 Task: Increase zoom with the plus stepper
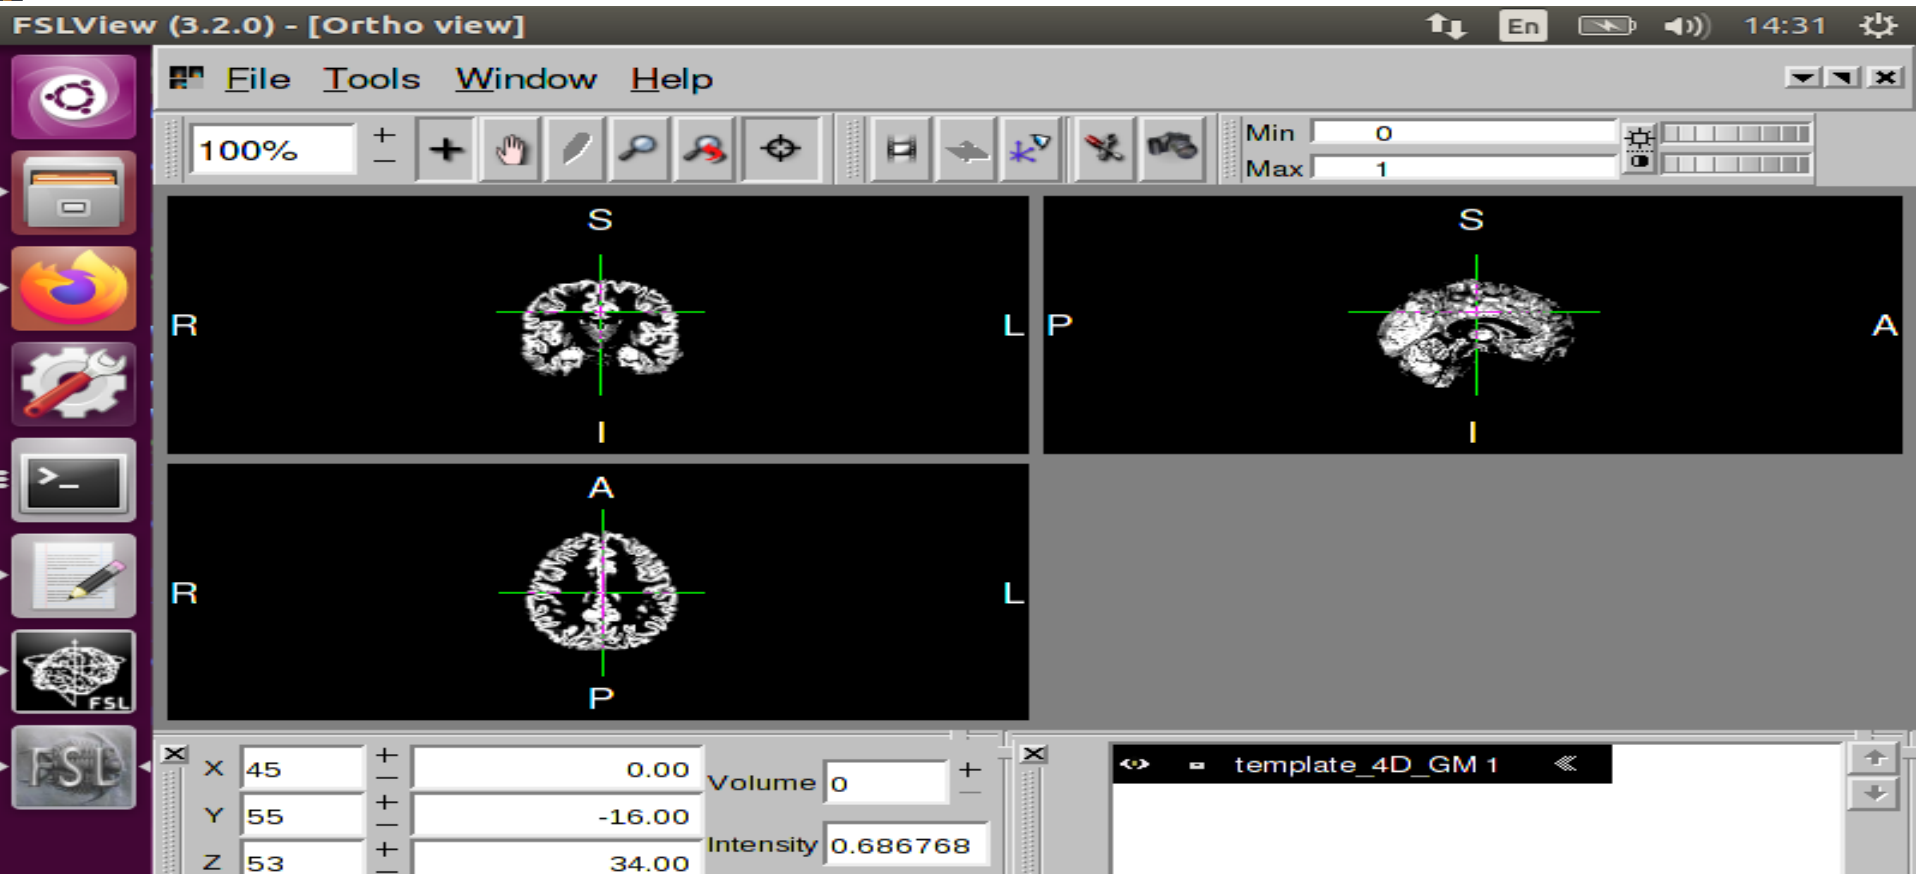[x=384, y=135]
